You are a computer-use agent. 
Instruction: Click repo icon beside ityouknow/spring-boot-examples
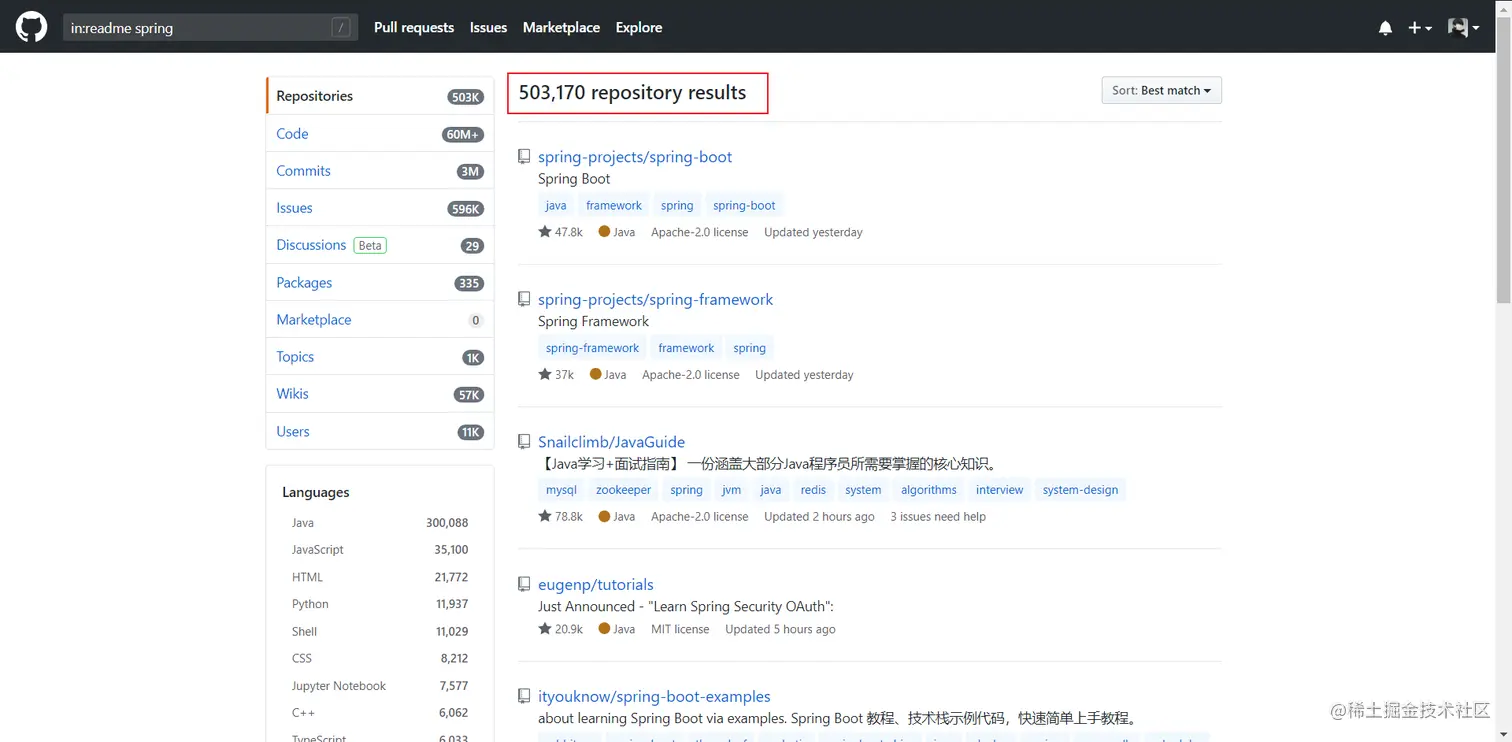point(524,696)
